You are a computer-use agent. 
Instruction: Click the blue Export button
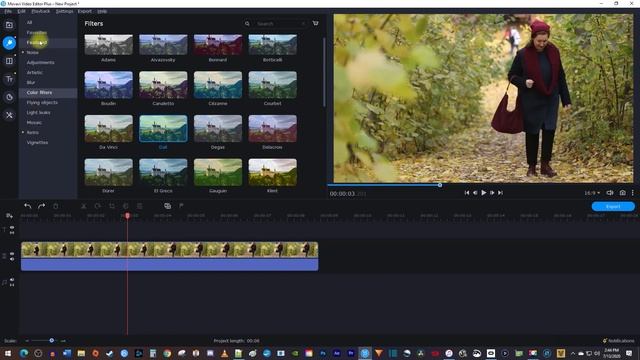pyautogui.click(x=613, y=207)
